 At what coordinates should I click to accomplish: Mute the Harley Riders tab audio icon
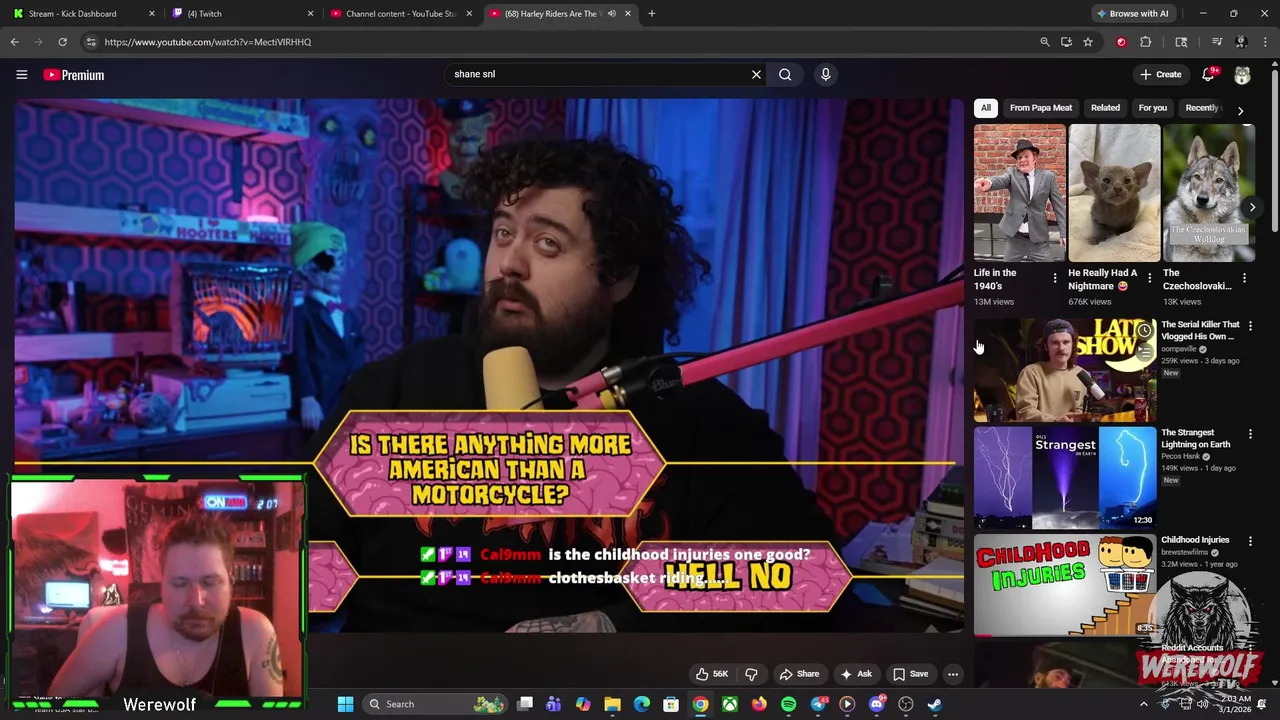pos(611,14)
